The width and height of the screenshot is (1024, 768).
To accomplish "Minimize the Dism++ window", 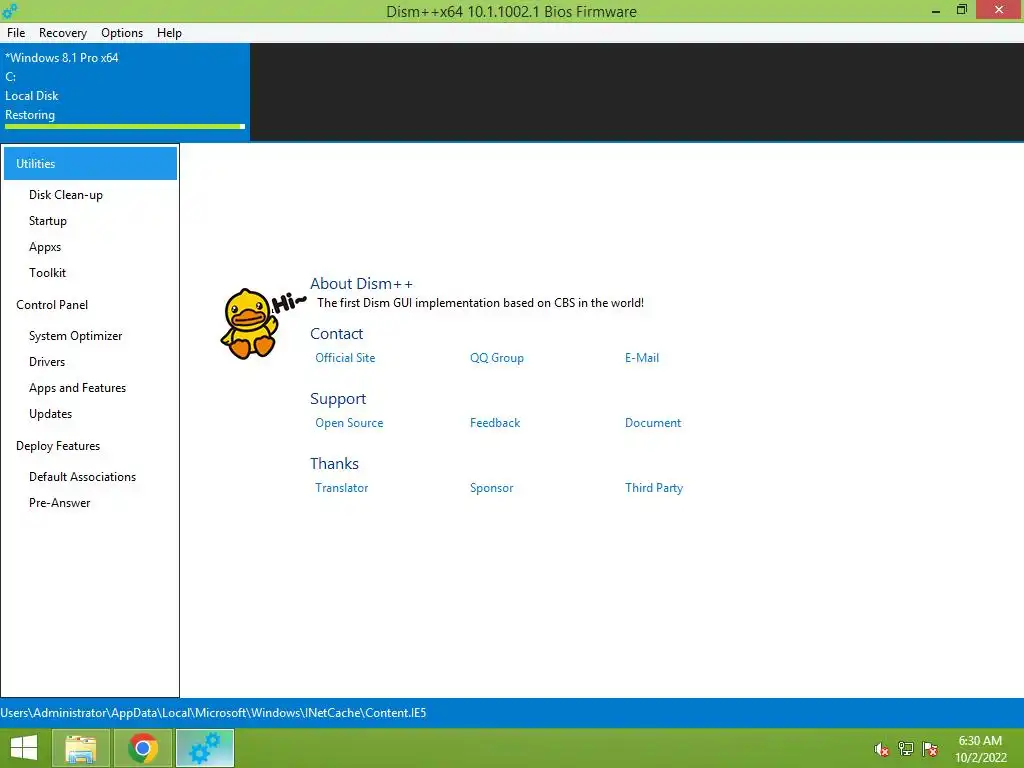I will pyautogui.click(x=936, y=10).
